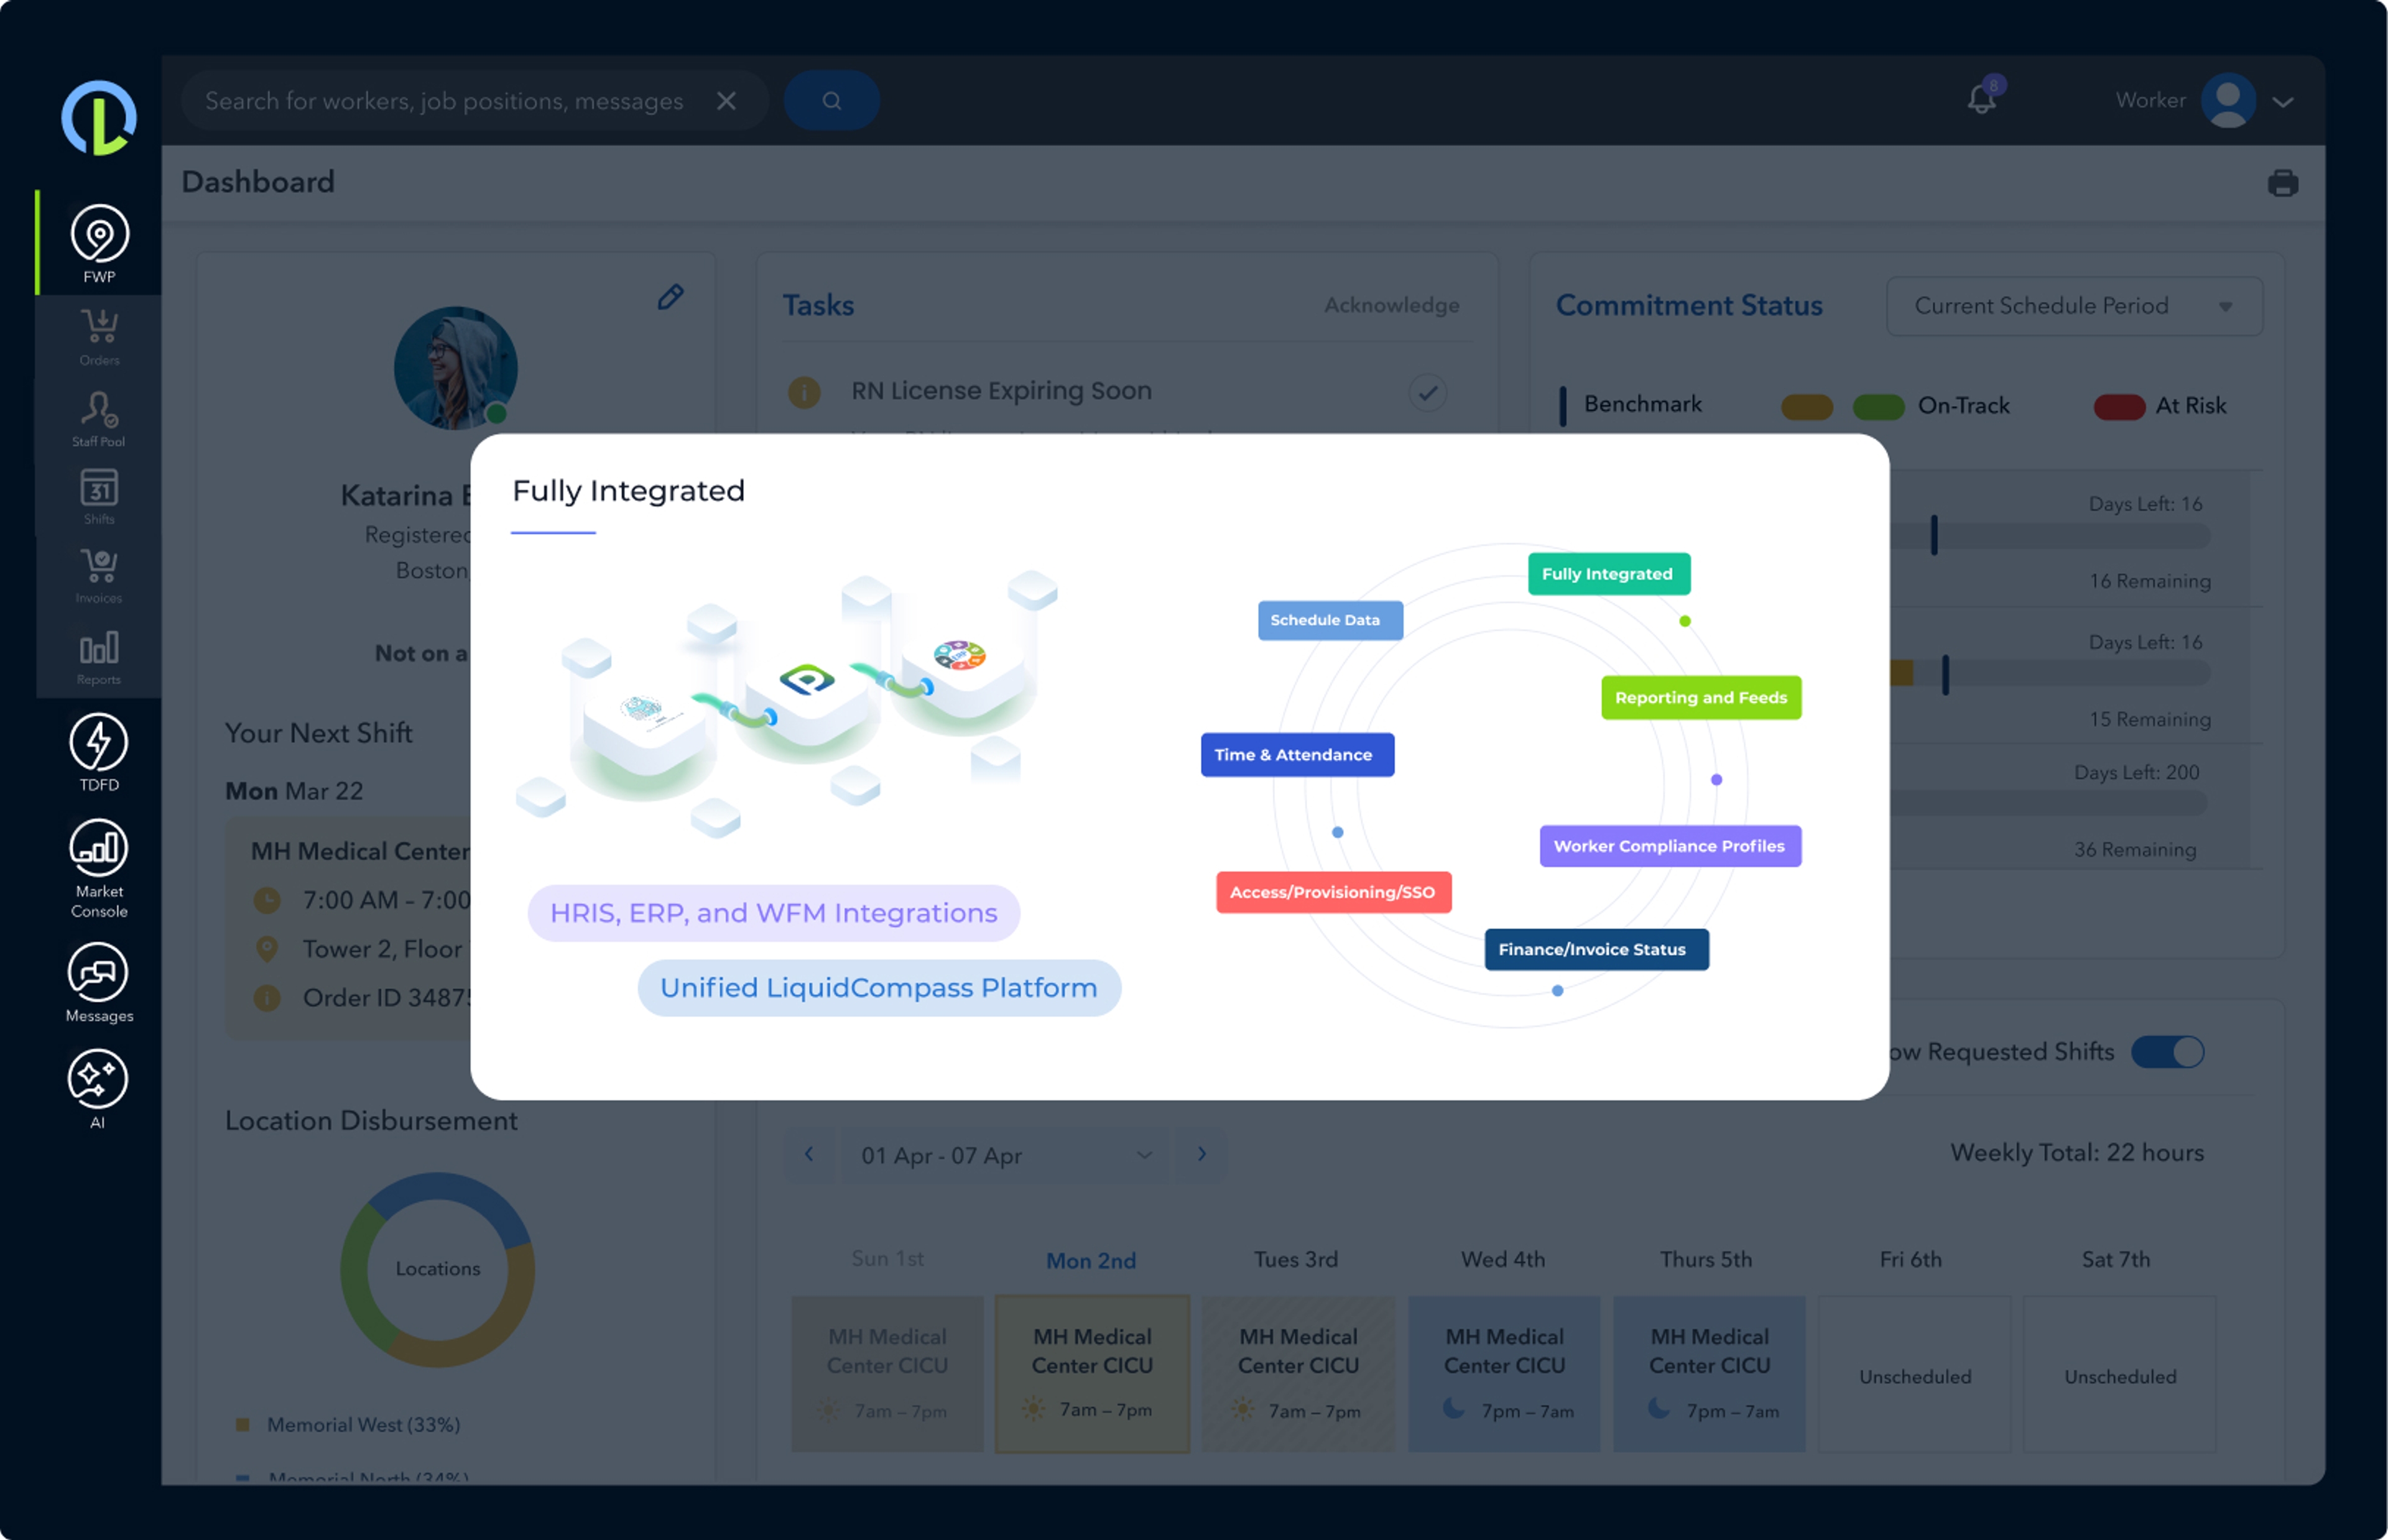Open the Orders sidebar item
The width and height of the screenshot is (2388, 1540).
(99, 337)
